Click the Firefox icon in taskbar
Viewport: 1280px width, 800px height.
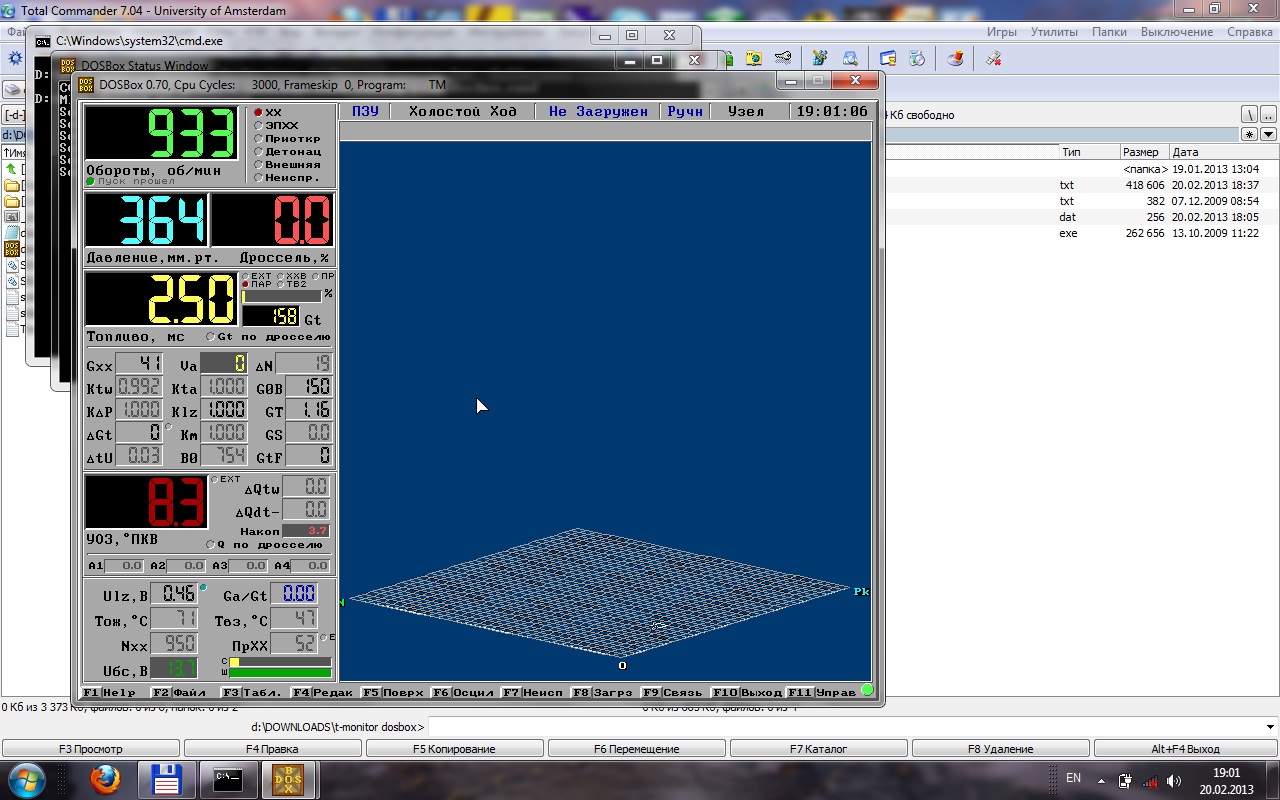coord(105,779)
